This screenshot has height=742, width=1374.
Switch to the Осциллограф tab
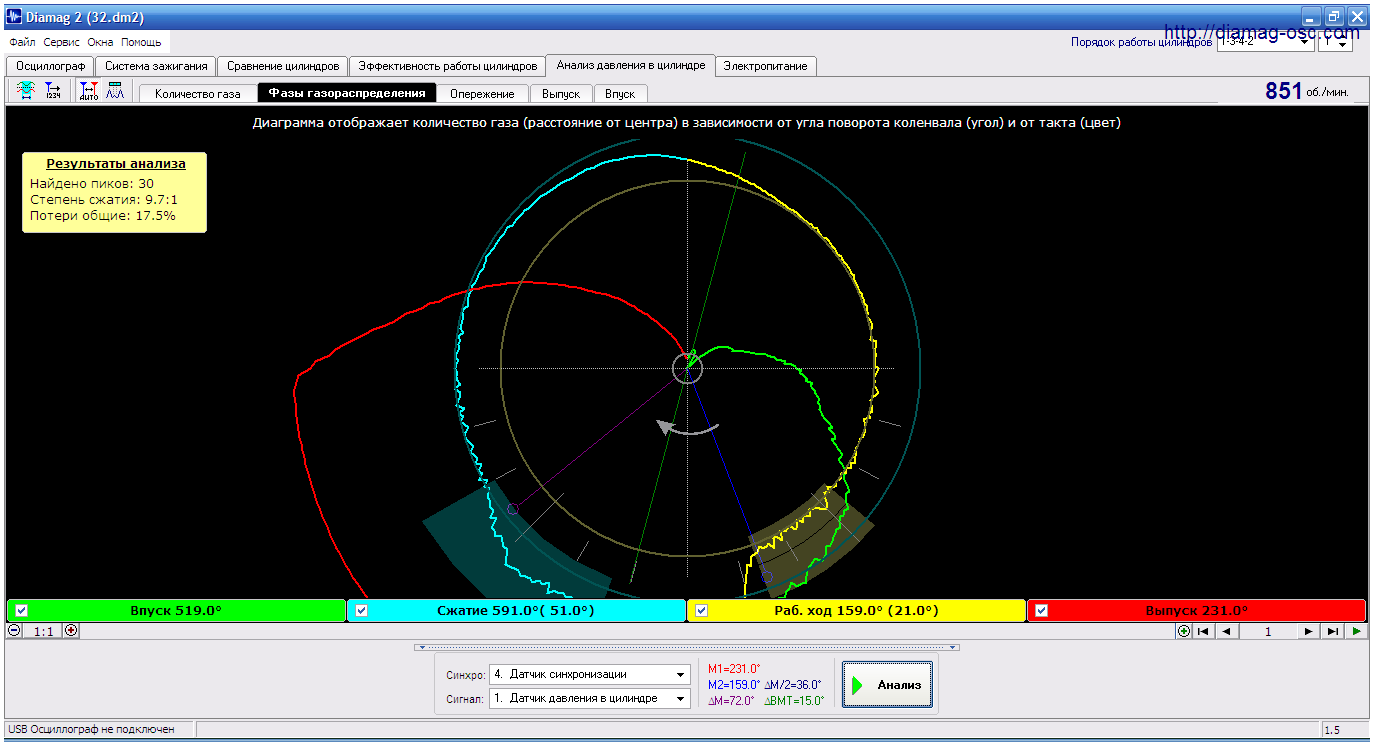point(50,66)
